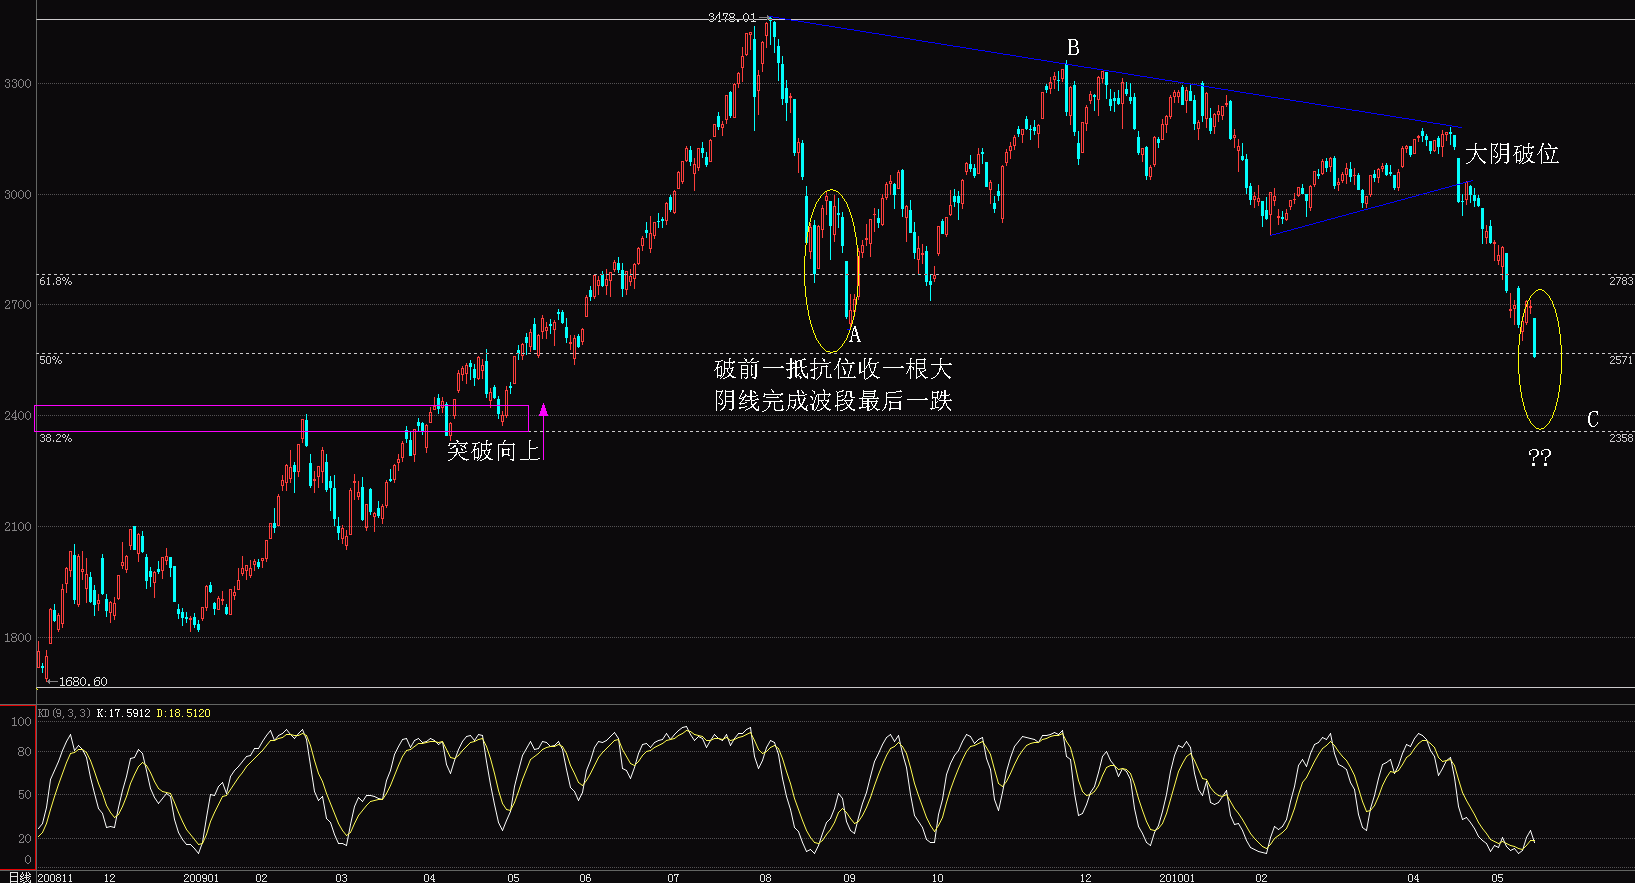Click the 200901 date label

click(x=201, y=878)
